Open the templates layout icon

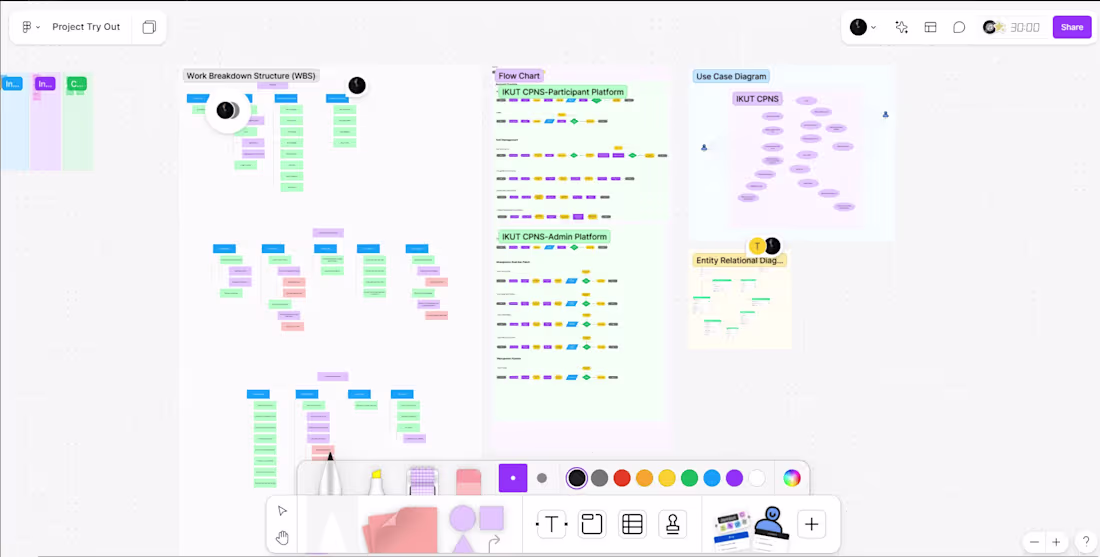click(x=930, y=27)
